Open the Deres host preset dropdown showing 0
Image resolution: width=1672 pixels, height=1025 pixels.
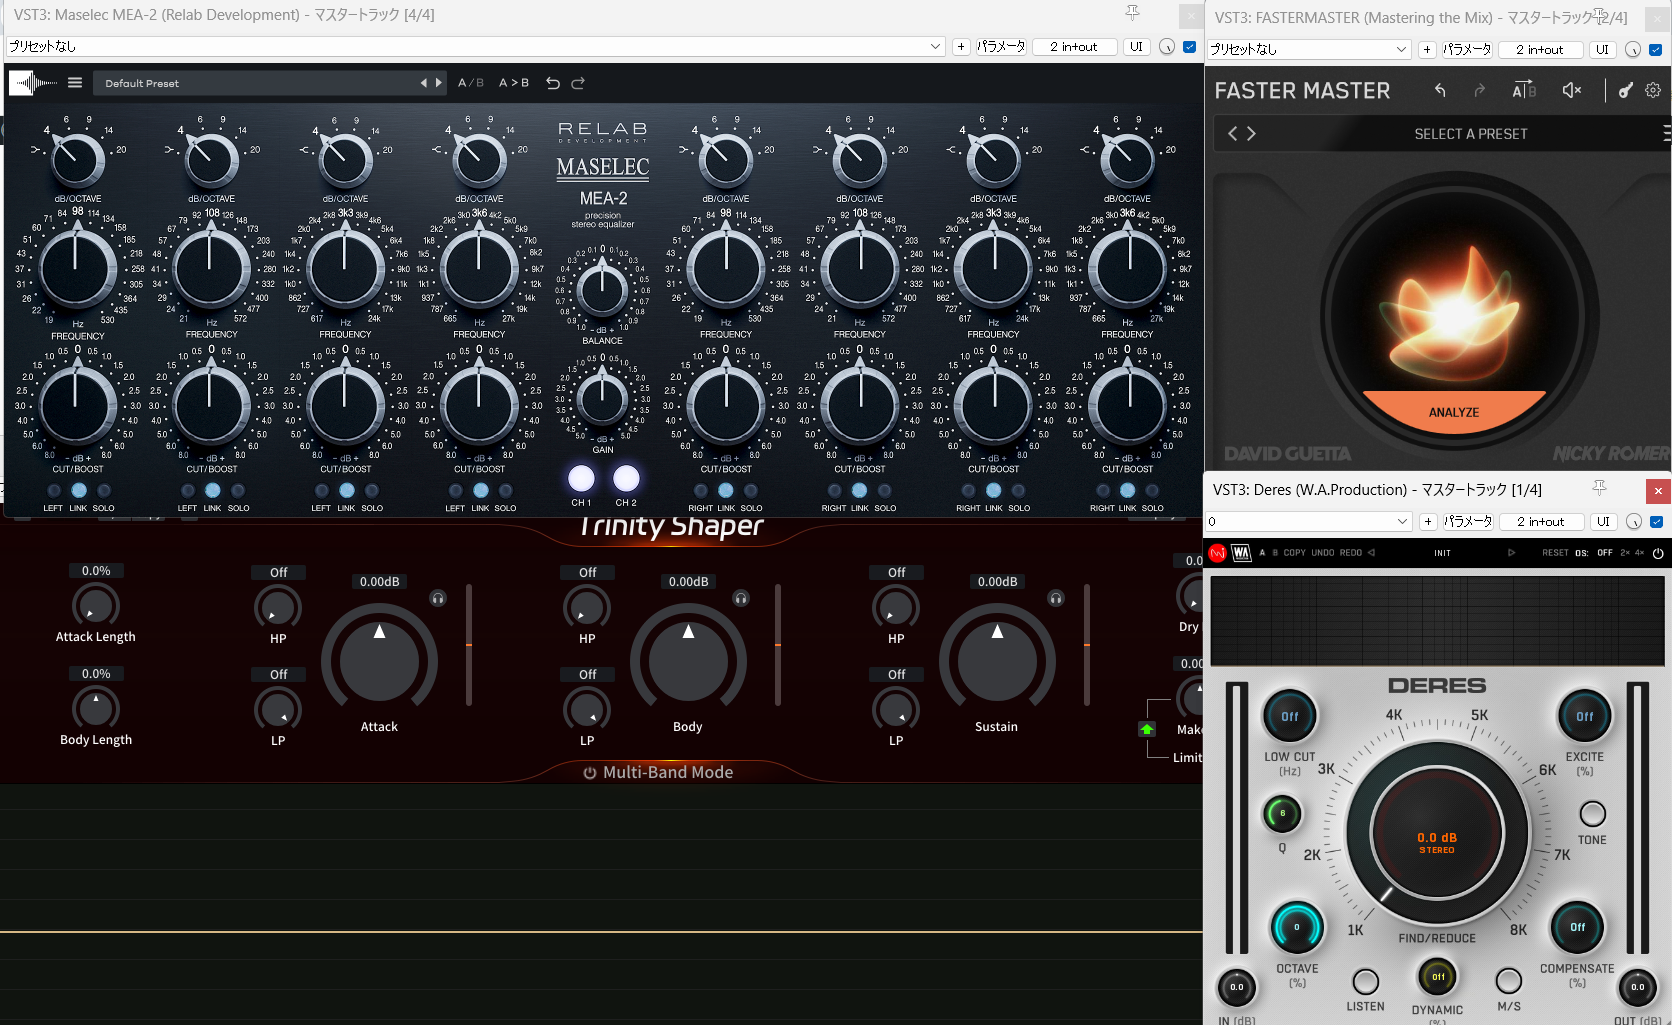[1401, 522]
